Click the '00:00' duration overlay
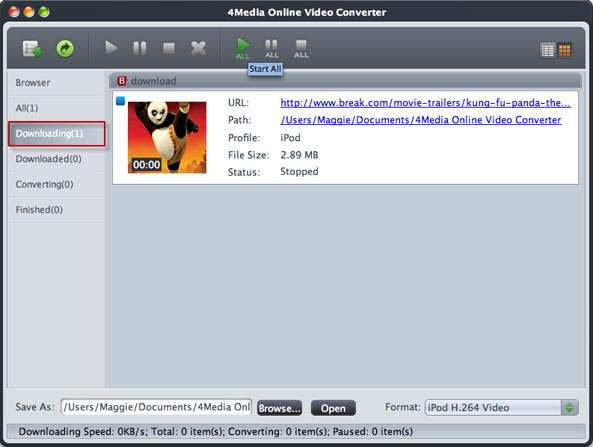Viewport: 593px width, 447px height. click(146, 165)
